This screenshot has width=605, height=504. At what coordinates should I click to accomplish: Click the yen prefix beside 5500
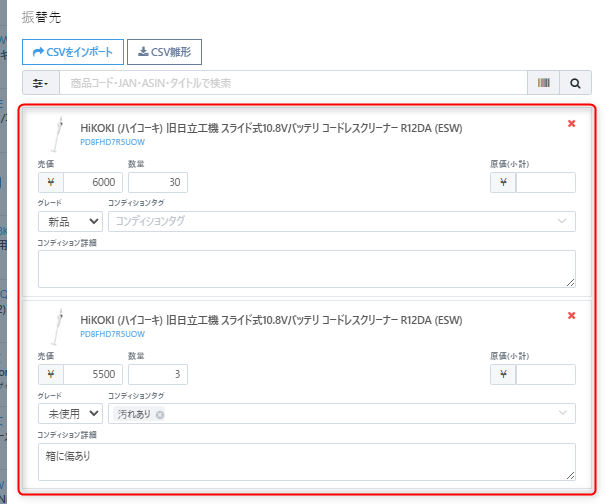pyautogui.click(x=51, y=374)
